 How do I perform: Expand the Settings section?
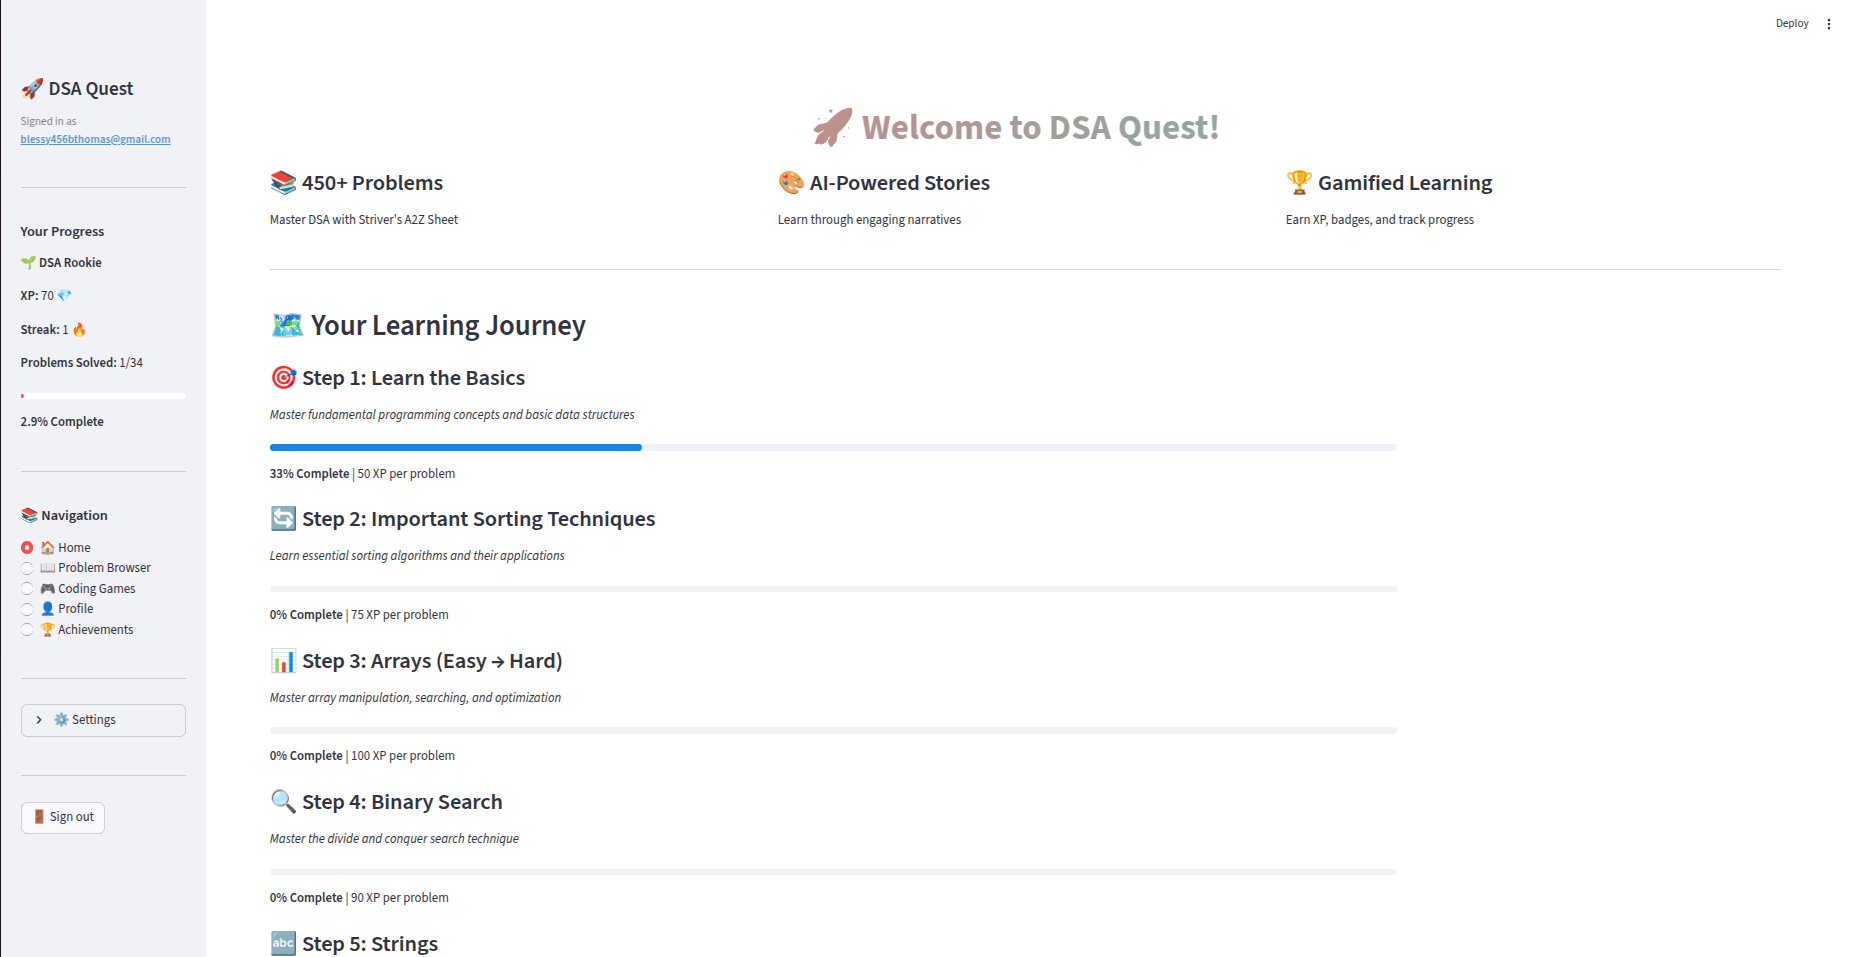103,720
